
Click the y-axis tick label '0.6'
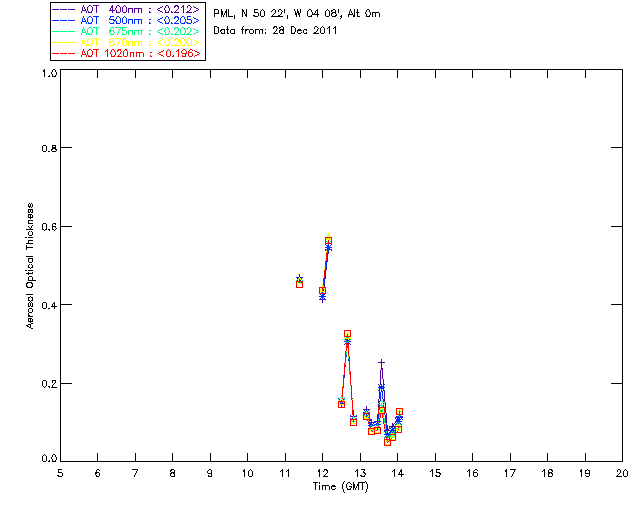(49, 227)
